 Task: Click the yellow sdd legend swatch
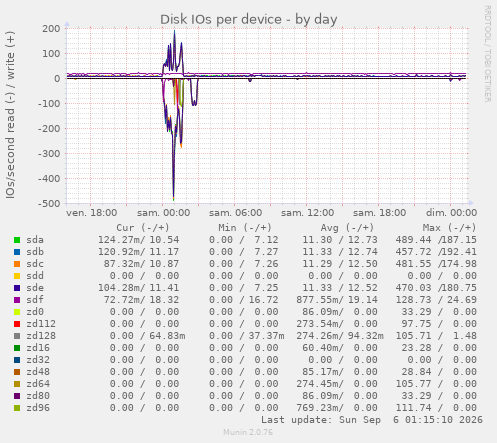pyautogui.click(x=17, y=276)
